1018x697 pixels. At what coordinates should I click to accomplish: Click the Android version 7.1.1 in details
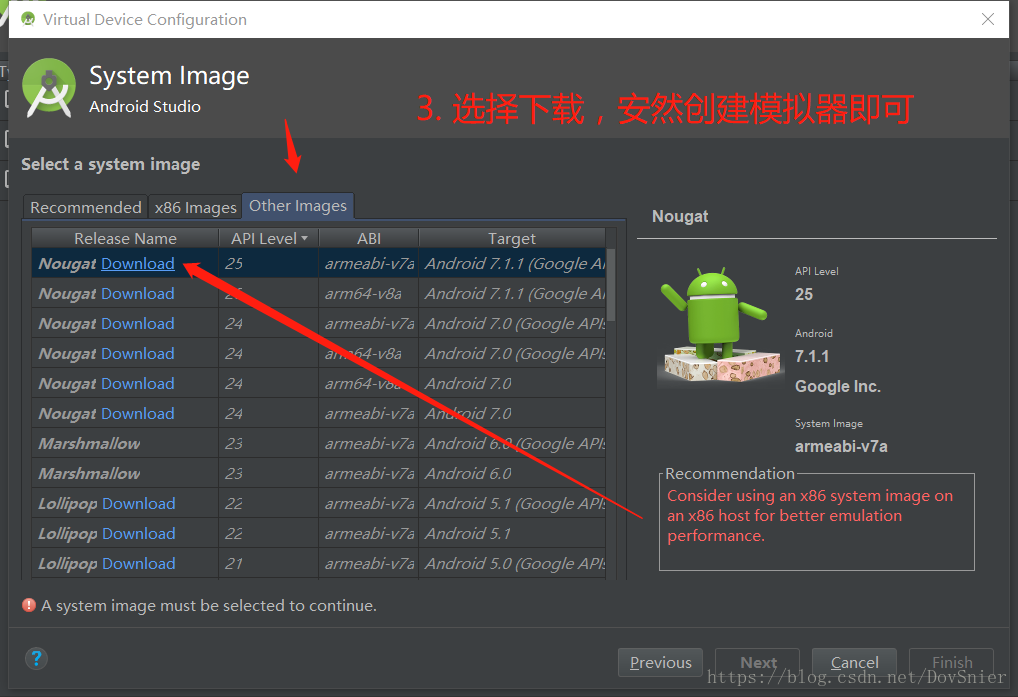812,356
